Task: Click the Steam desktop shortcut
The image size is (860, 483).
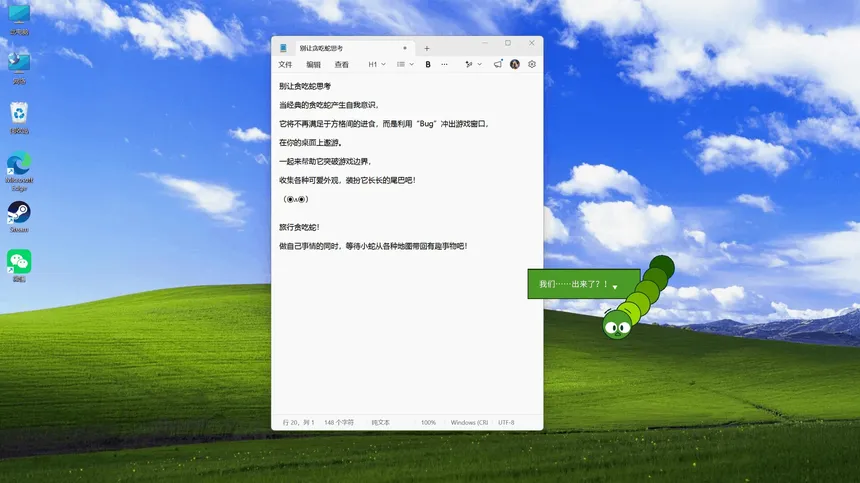Action: pyautogui.click(x=19, y=217)
